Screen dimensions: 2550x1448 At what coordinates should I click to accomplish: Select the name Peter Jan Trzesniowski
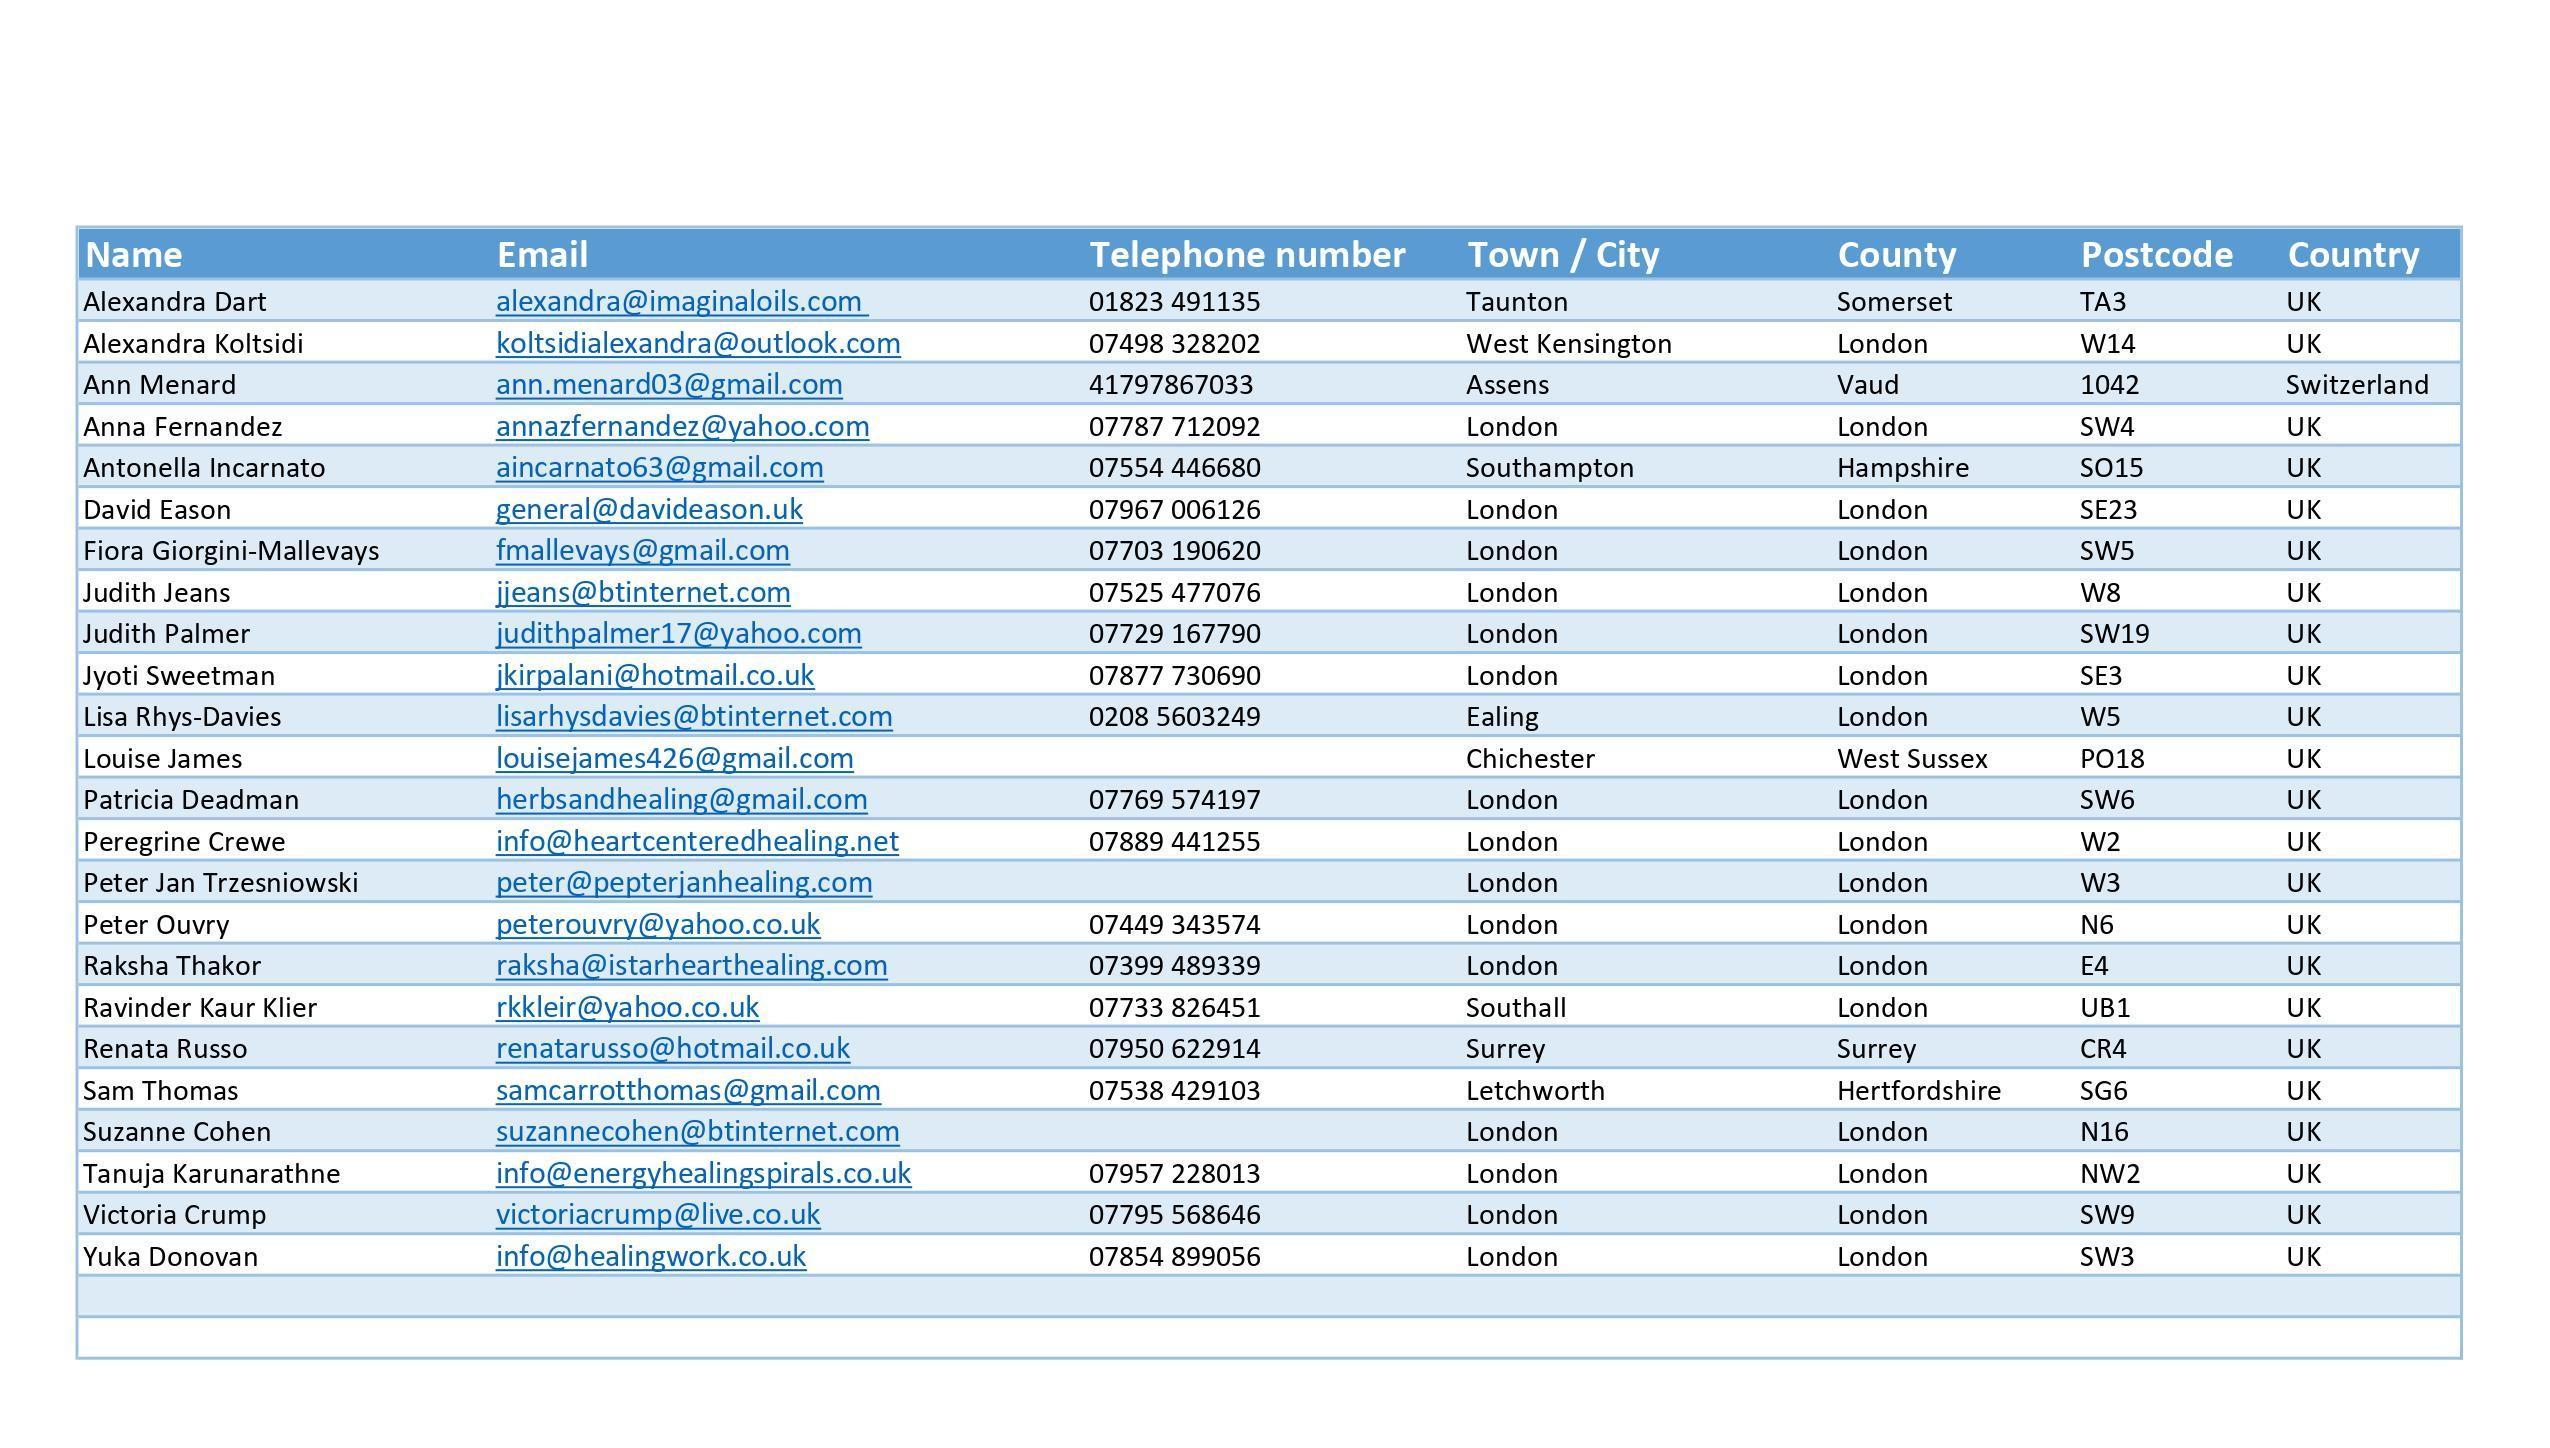[220, 882]
